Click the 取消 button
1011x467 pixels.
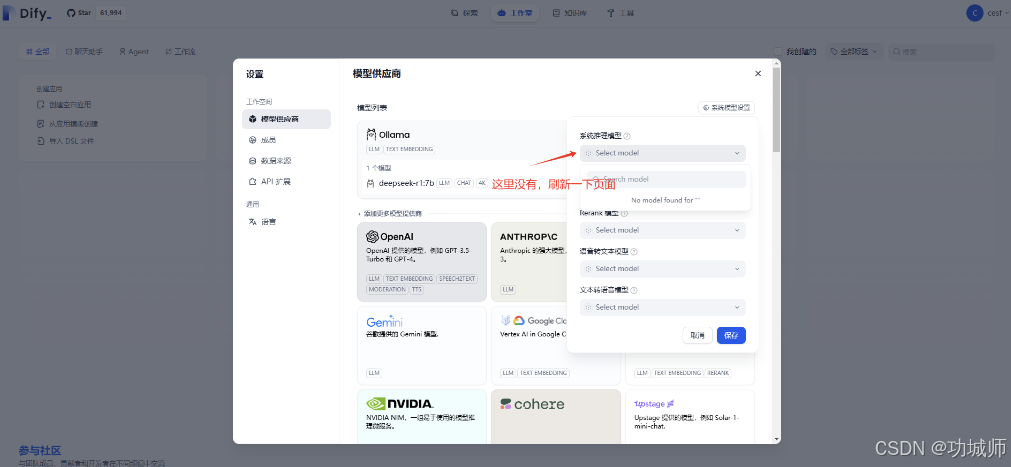coord(697,335)
